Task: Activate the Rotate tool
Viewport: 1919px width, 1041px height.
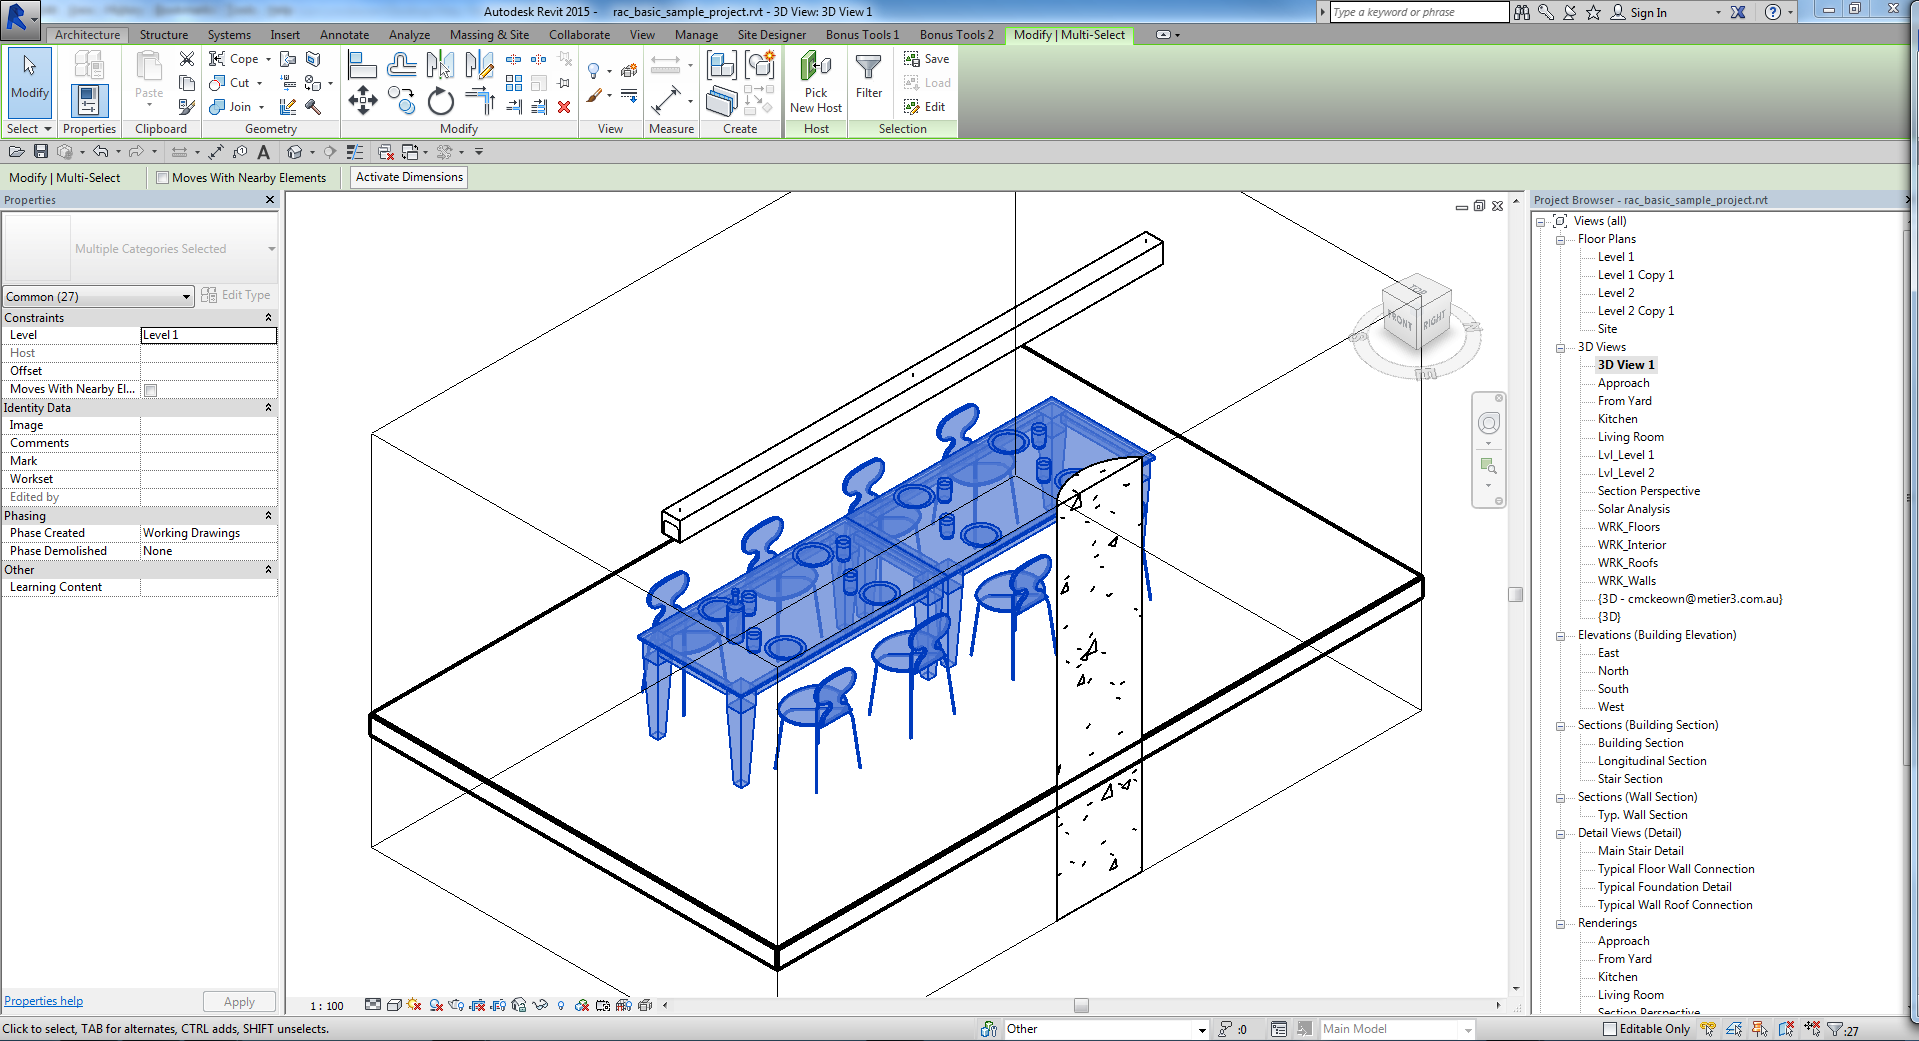Action: pyautogui.click(x=440, y=100)
